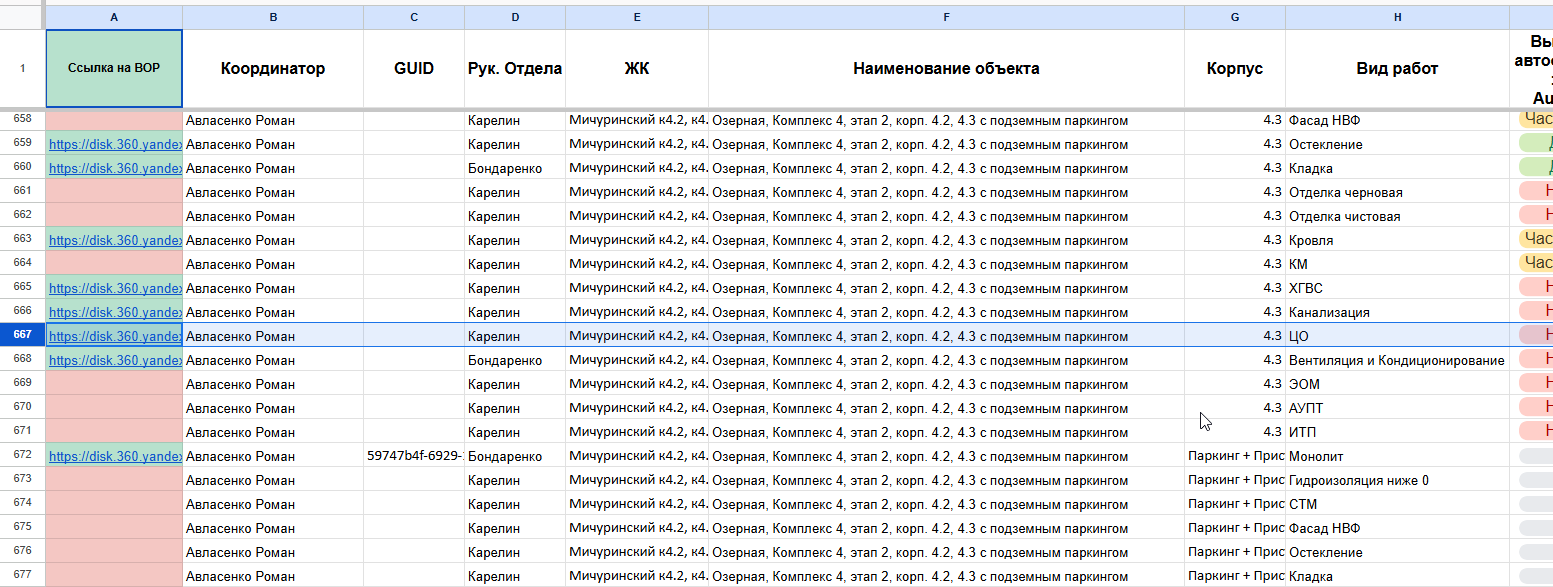Click the 'ЖК' header cell
This screenshot has height=587, width=1553.
(637, 68)
